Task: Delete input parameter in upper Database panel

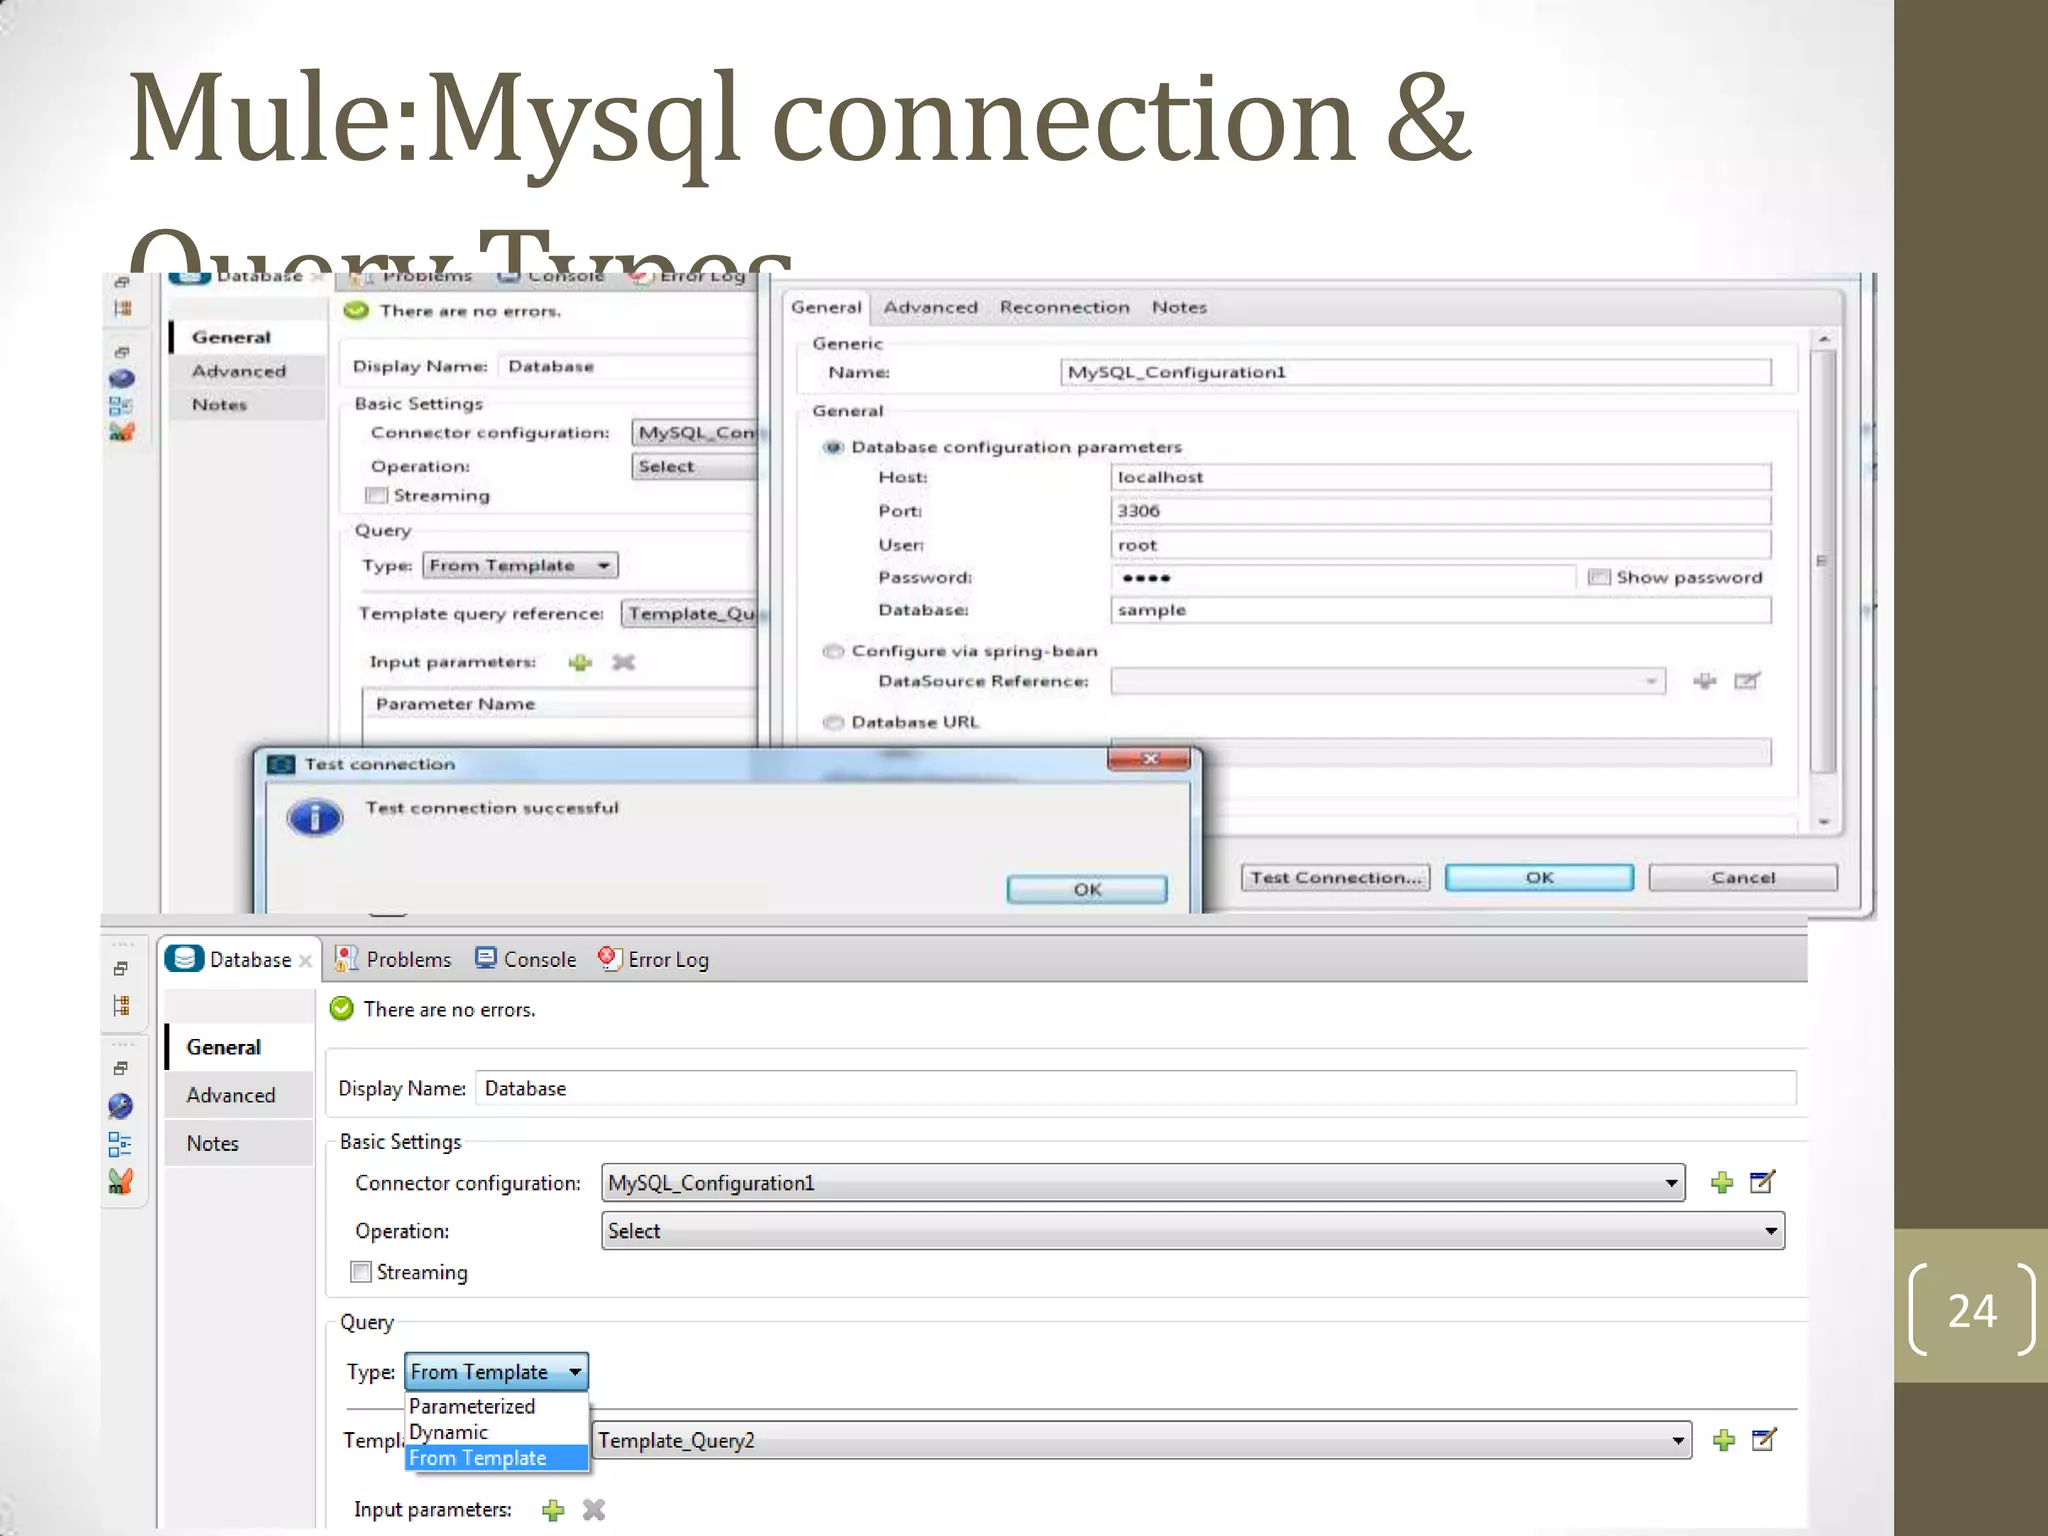Action: pos(623,662)
